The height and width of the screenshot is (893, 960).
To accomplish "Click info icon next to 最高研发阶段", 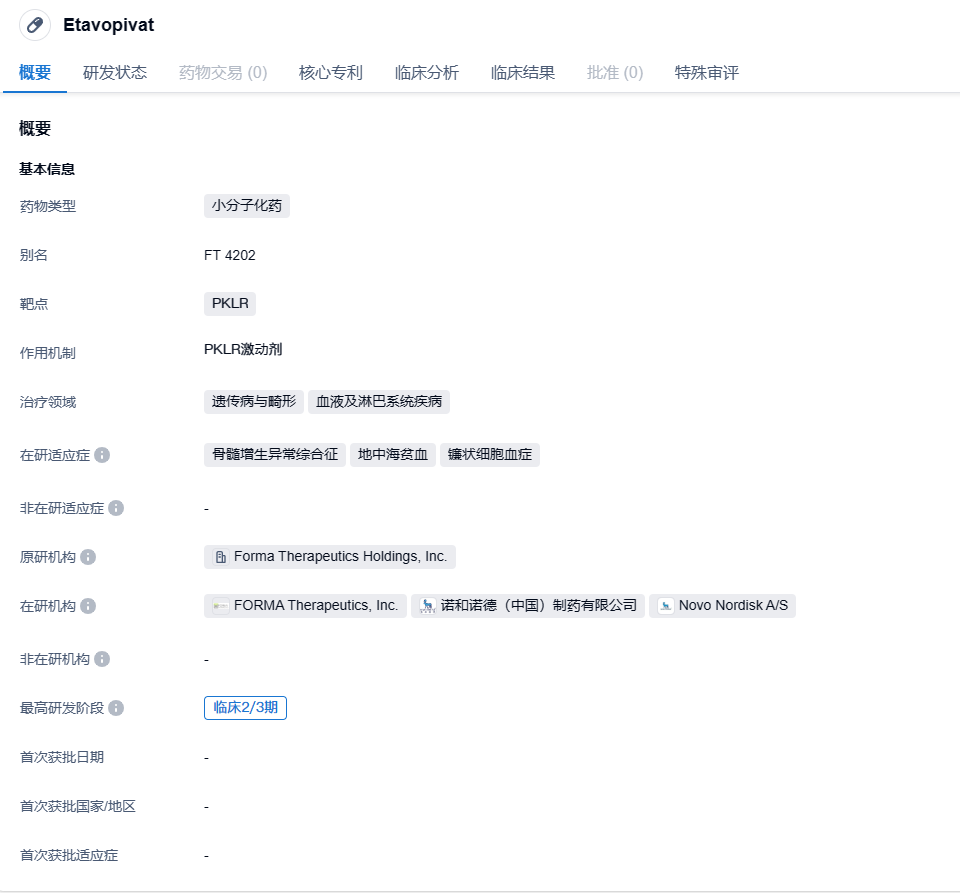I will pyautogui.click(x=116, y=708).
